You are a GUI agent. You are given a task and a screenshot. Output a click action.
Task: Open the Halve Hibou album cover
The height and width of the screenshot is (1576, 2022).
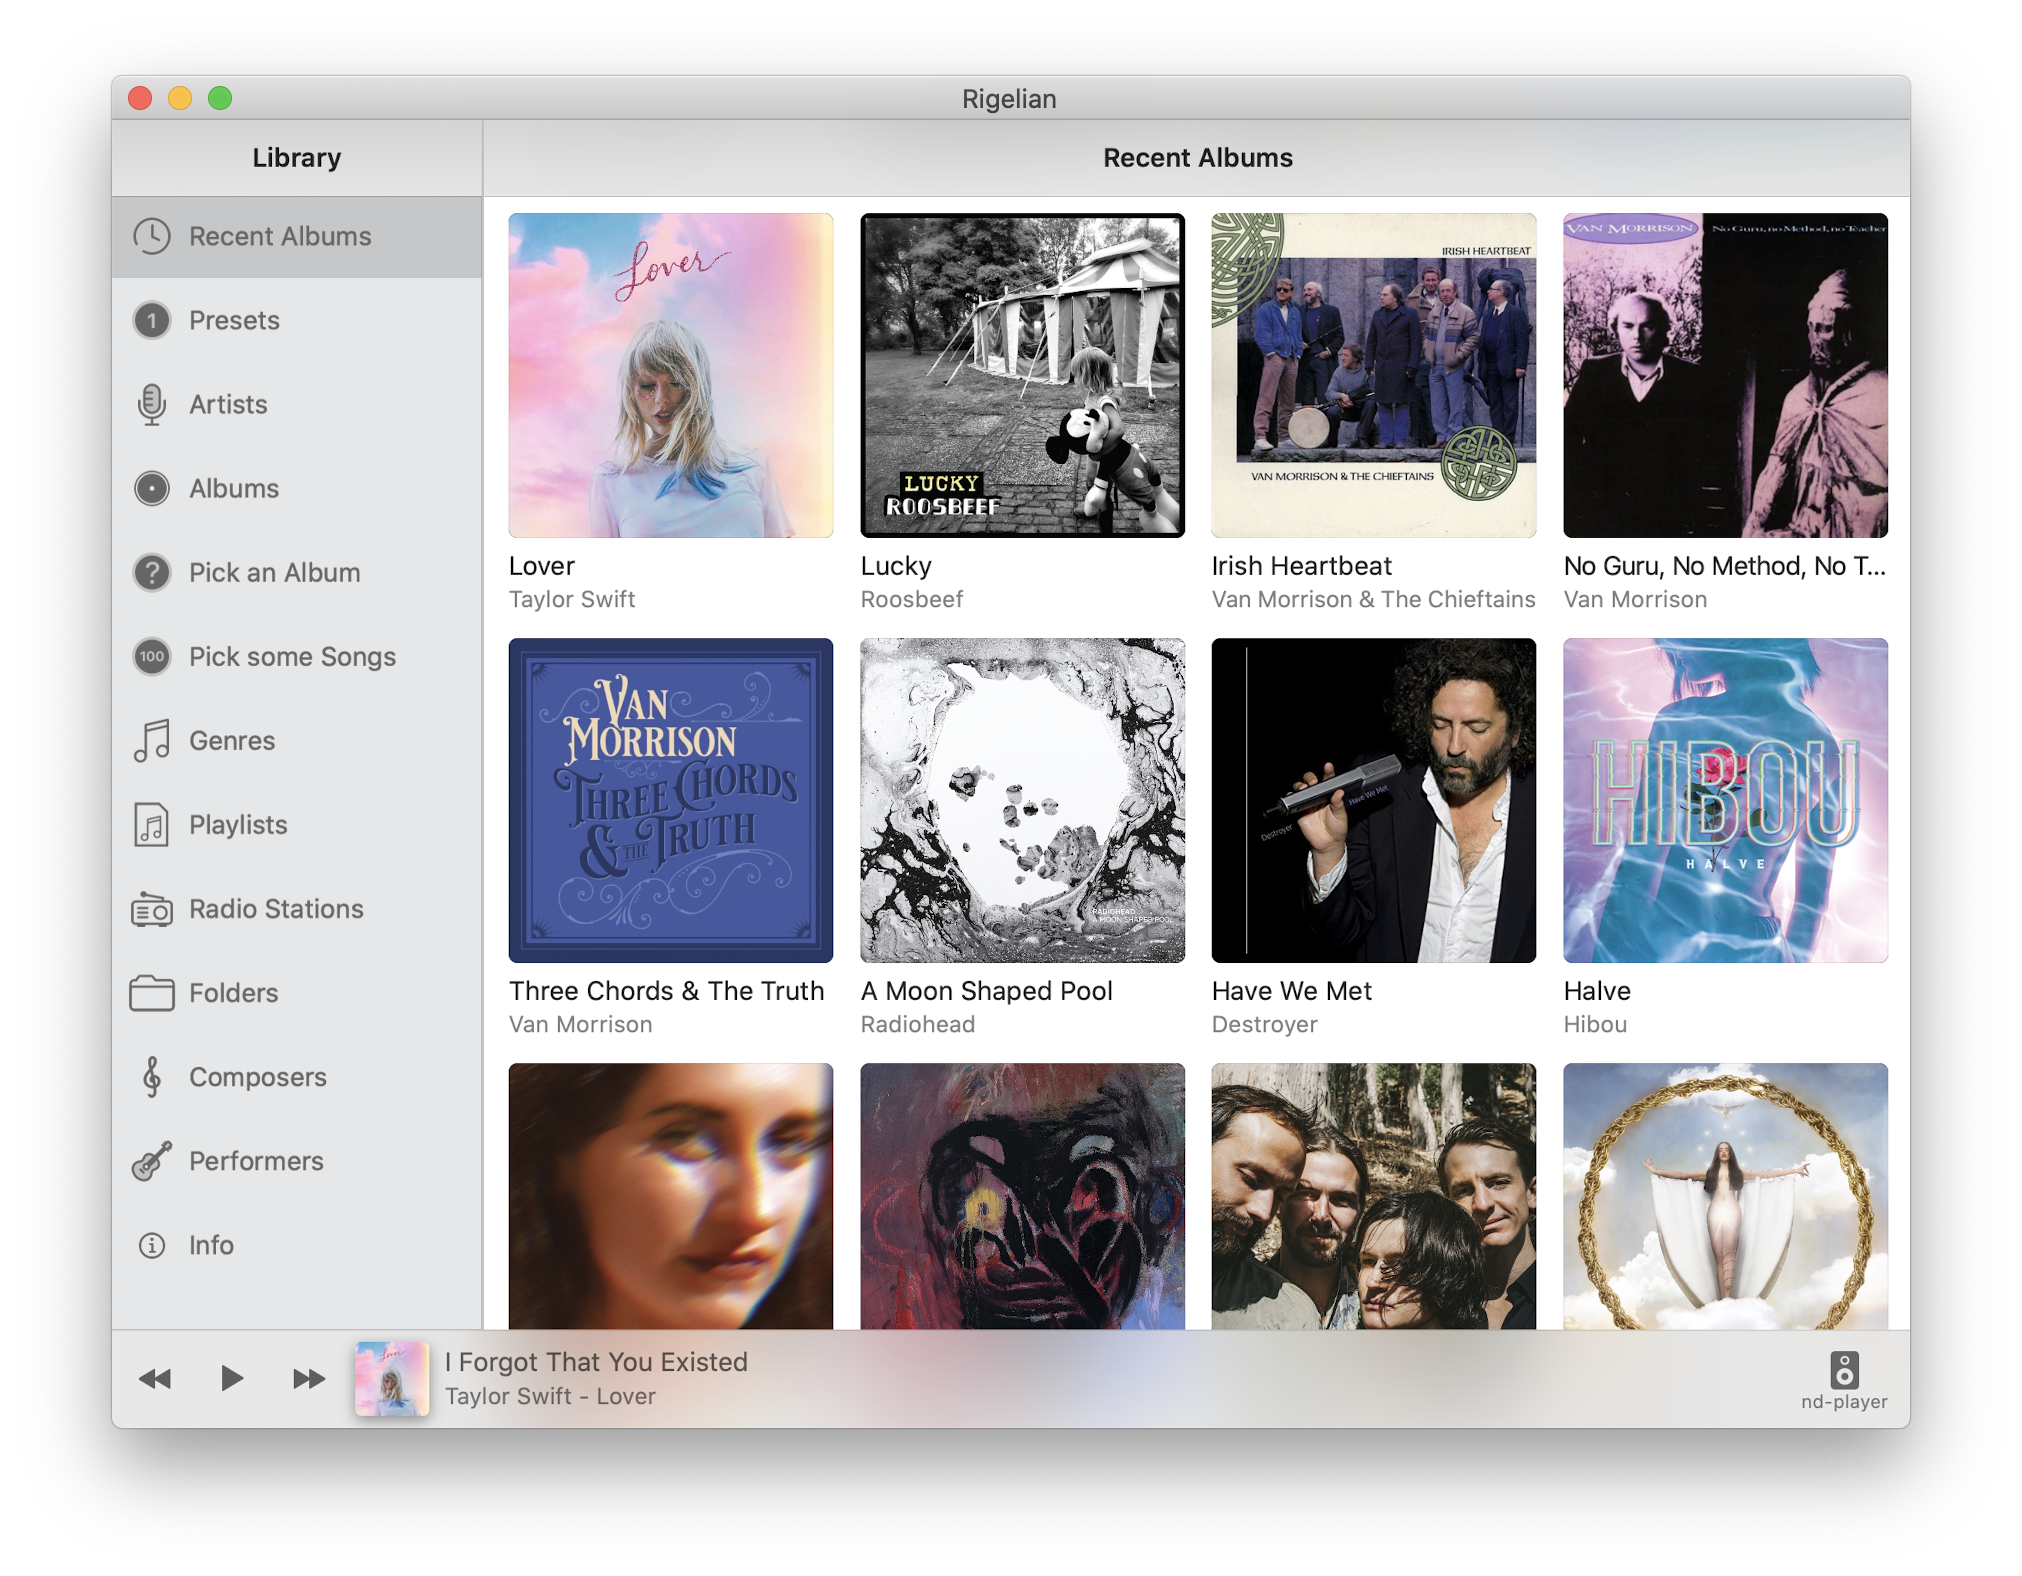point(1726,800)
